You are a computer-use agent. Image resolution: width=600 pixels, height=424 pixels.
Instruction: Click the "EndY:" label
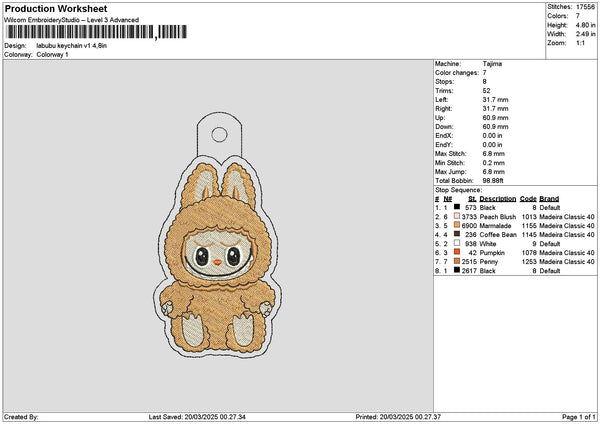[x=444, y=145]
